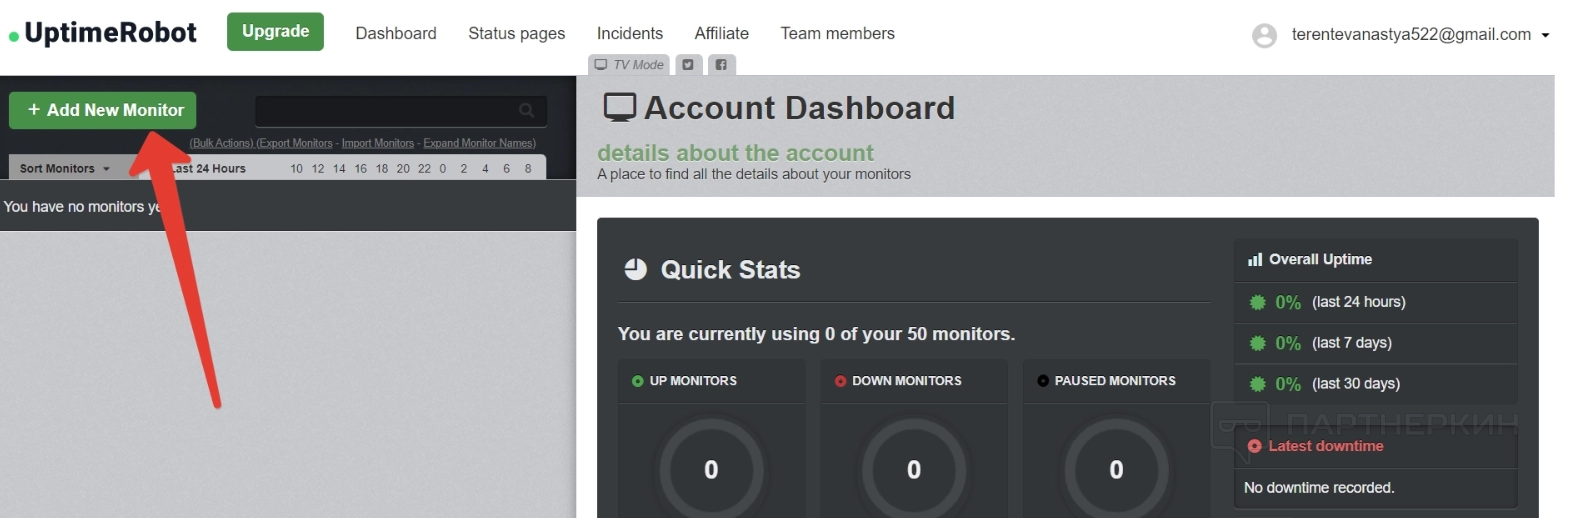The image size is (1571, 518).
Task: Go to Status pages
Action: 516,34
